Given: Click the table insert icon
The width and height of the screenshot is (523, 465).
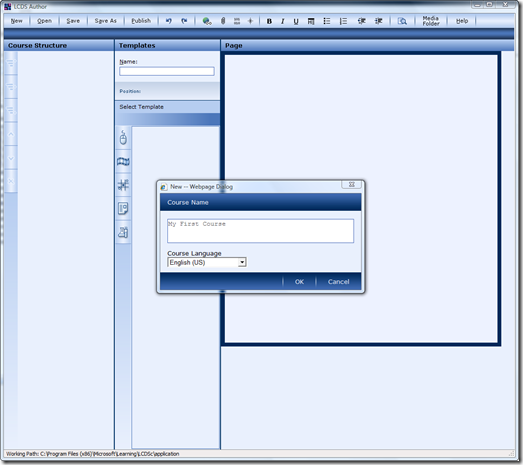Looking at the screenshot, I should point(311,21).
